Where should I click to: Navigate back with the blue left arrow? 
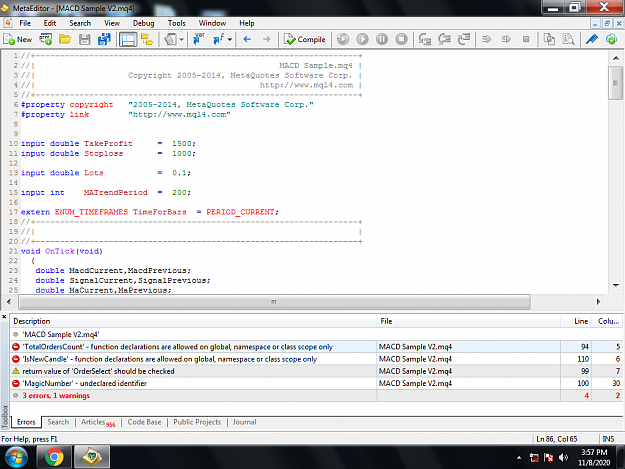(x=247, y=39)
